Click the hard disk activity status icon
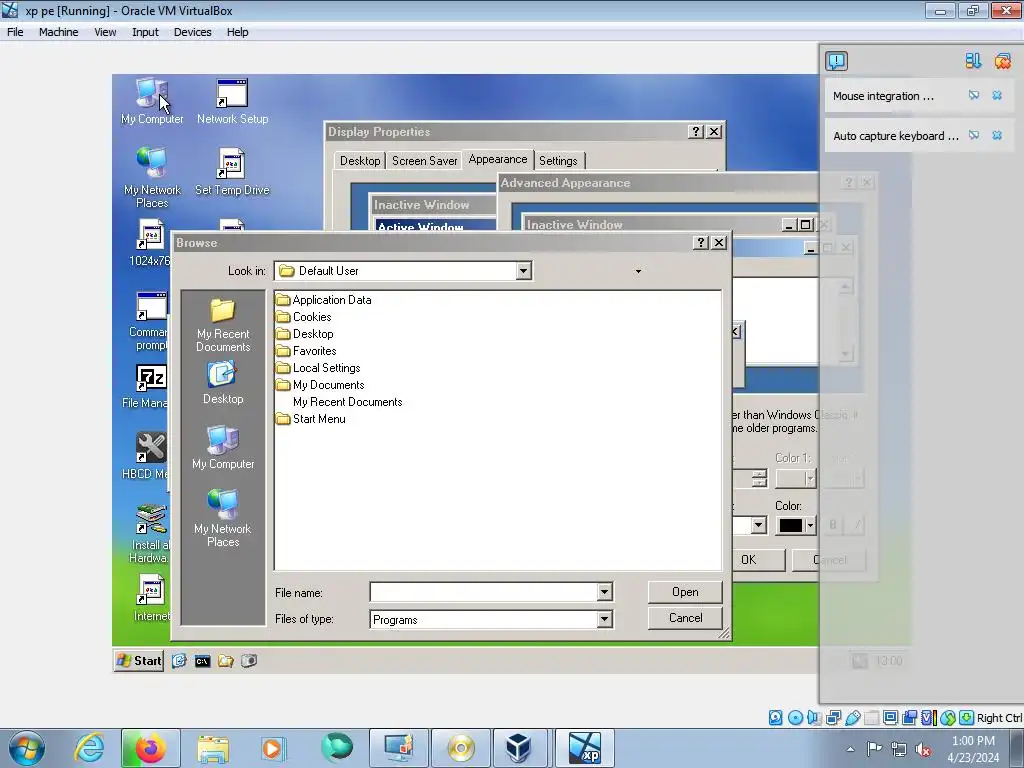This screenshot has height=768, width=1024. click(775, 718)
